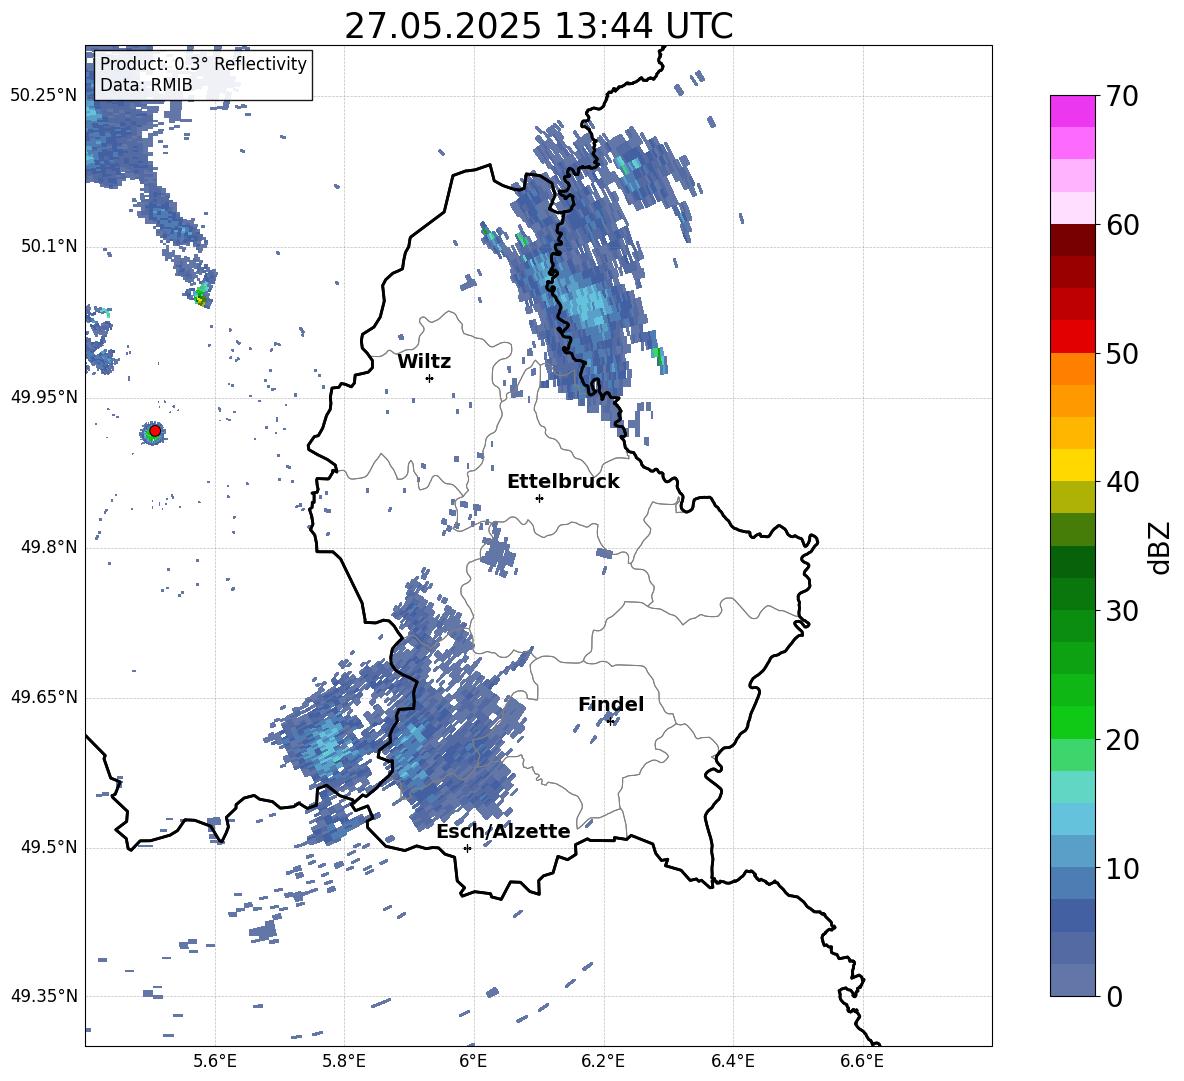Click the cross marker below Findel
The height and width of the screenshot is (1081, 1184).
coord(610,722)
